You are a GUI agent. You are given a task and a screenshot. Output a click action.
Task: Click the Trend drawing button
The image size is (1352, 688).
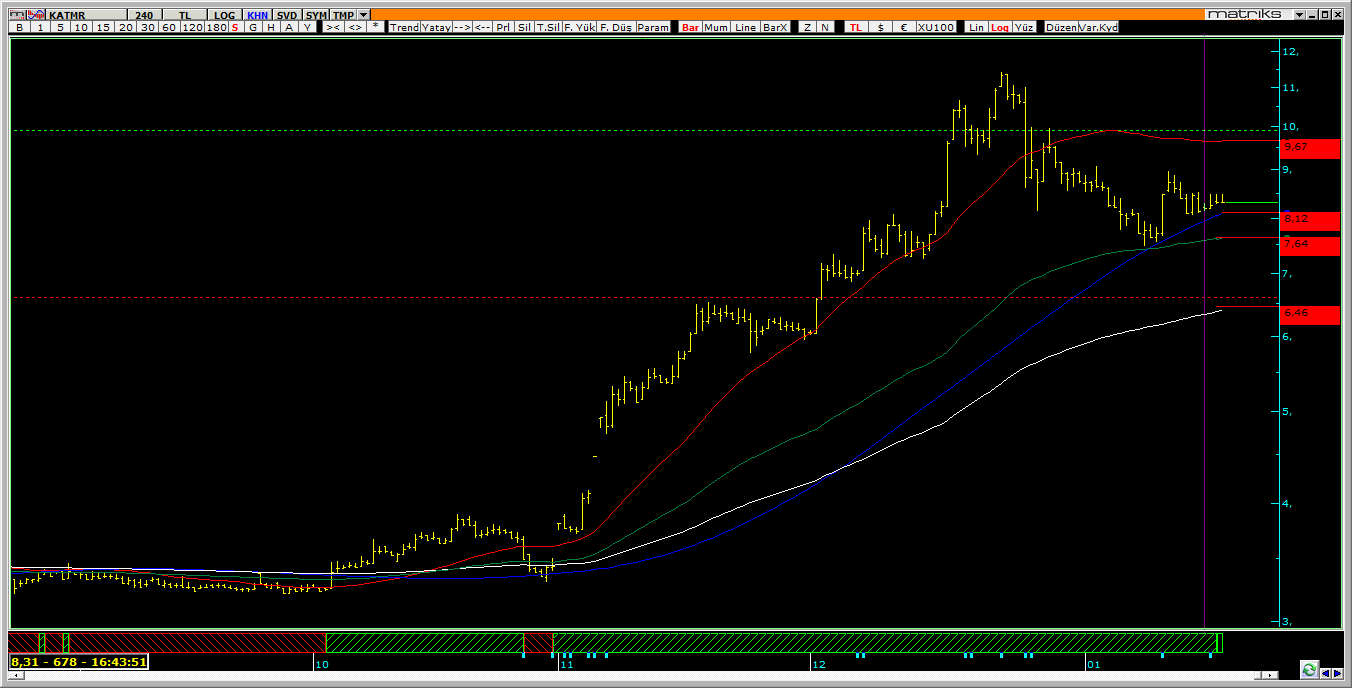(404, 28)
